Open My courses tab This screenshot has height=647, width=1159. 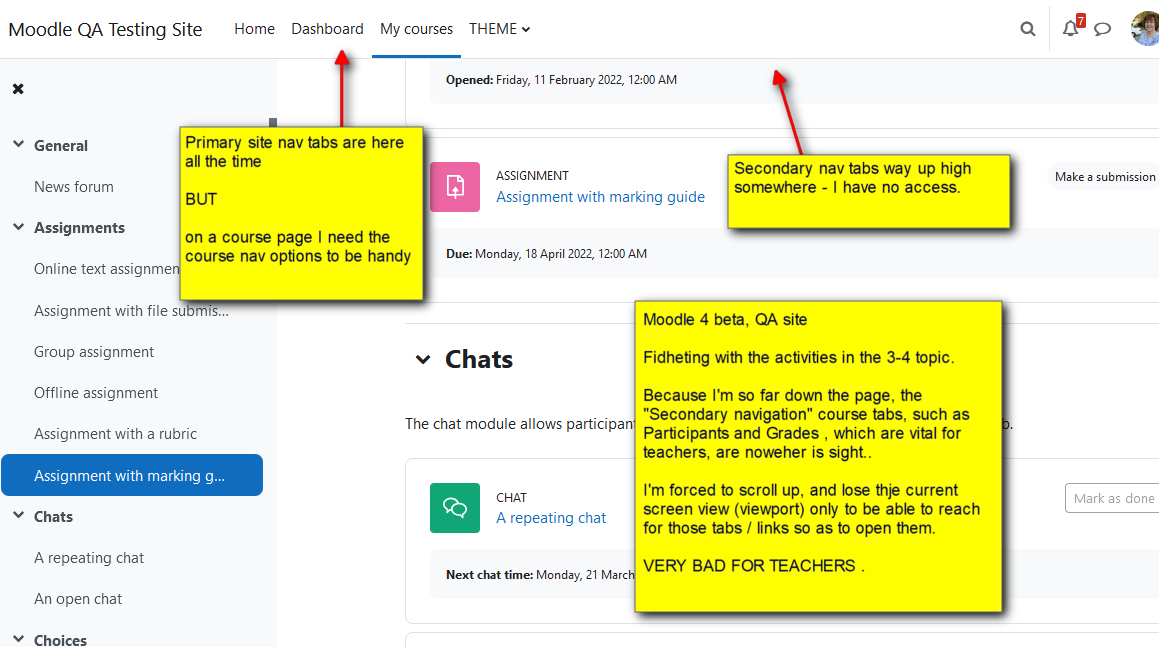(x=416, y=29)
